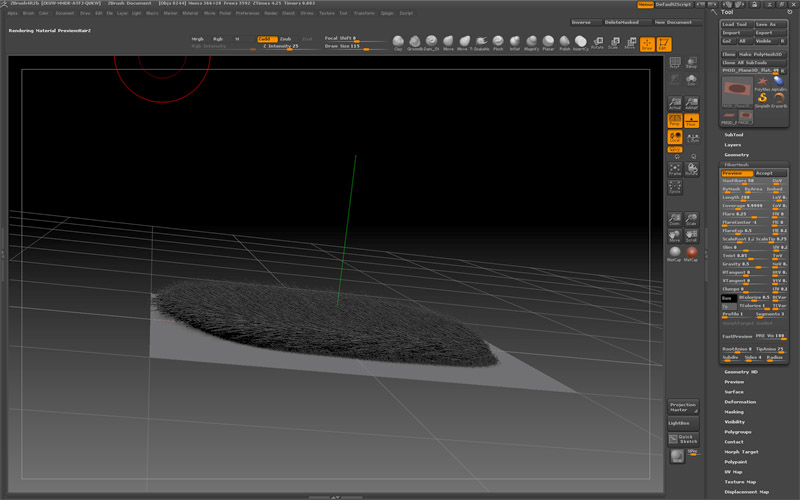Open the Brush menu
This screenshot has height=500, width=800.
(29, 13)
